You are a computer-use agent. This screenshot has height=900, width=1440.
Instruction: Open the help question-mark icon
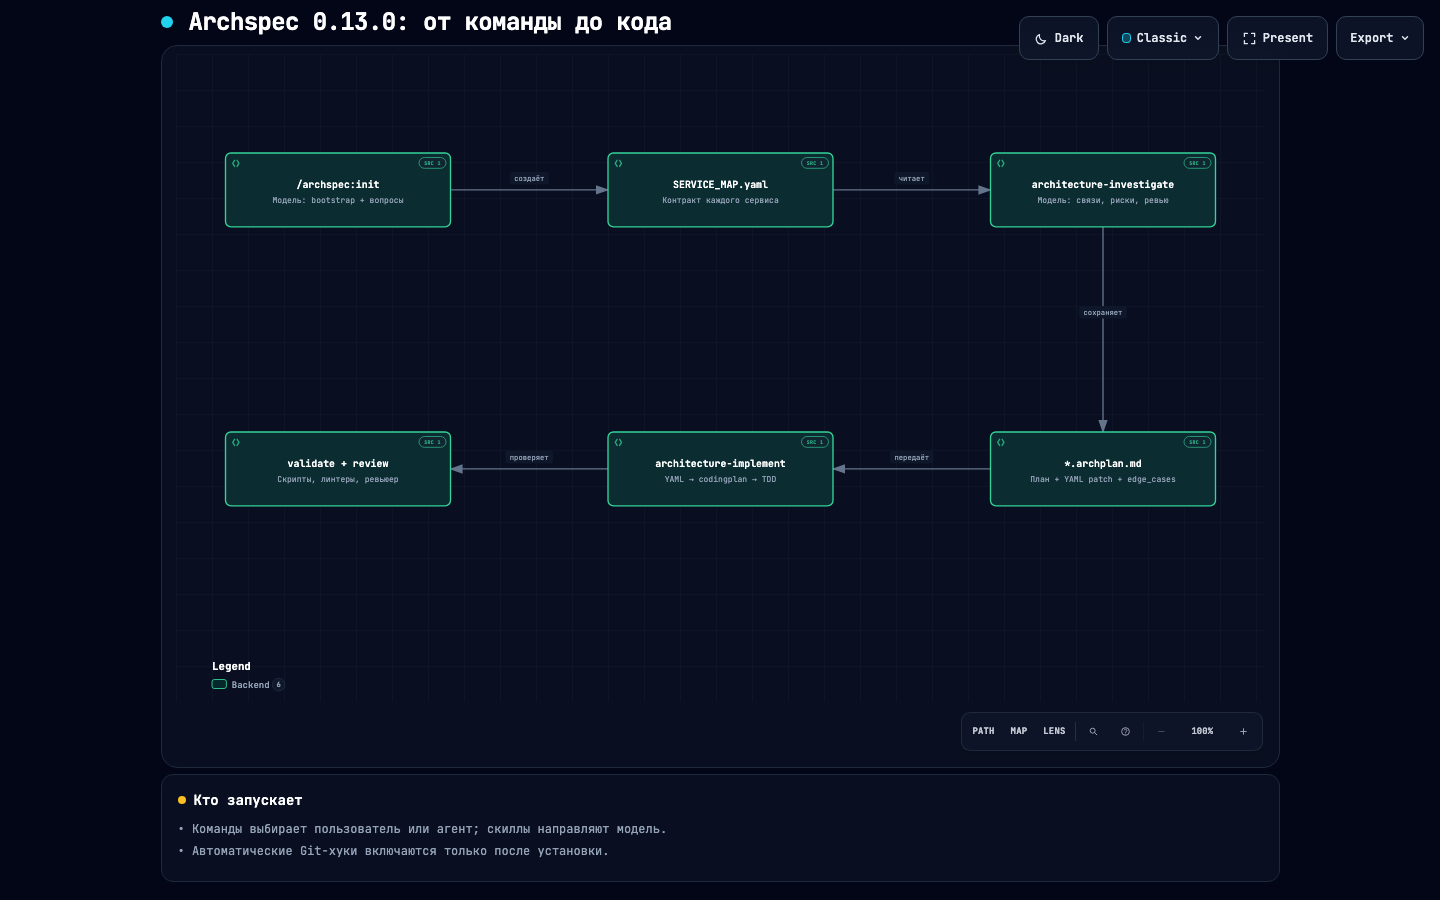coord(1125,731)
